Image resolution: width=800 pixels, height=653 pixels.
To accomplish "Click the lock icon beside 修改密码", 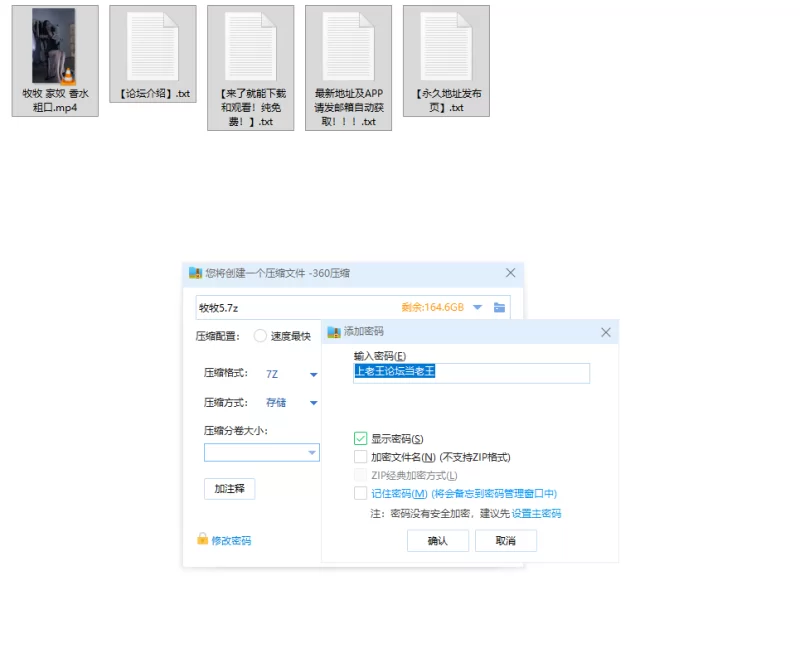I will tap(203, 539).
